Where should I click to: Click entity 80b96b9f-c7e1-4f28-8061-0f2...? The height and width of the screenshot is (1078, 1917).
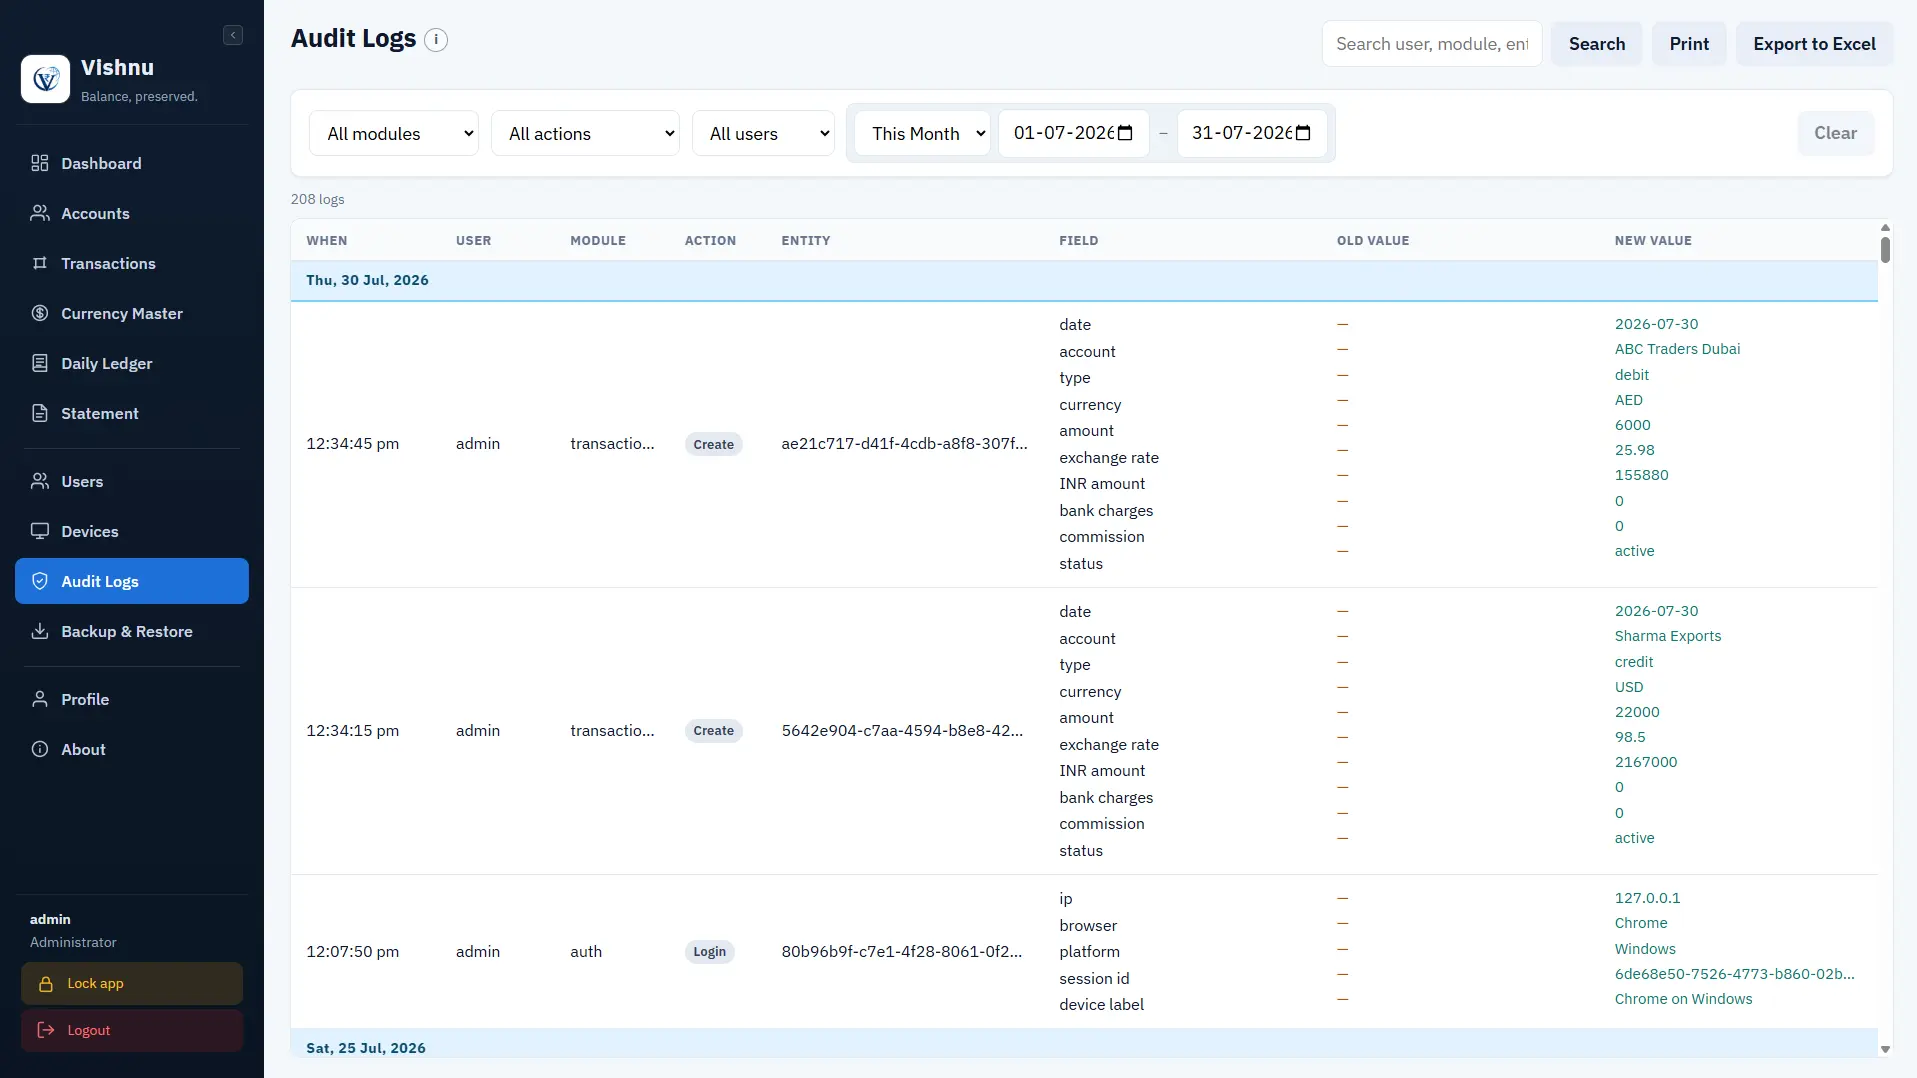pos(901,952)
